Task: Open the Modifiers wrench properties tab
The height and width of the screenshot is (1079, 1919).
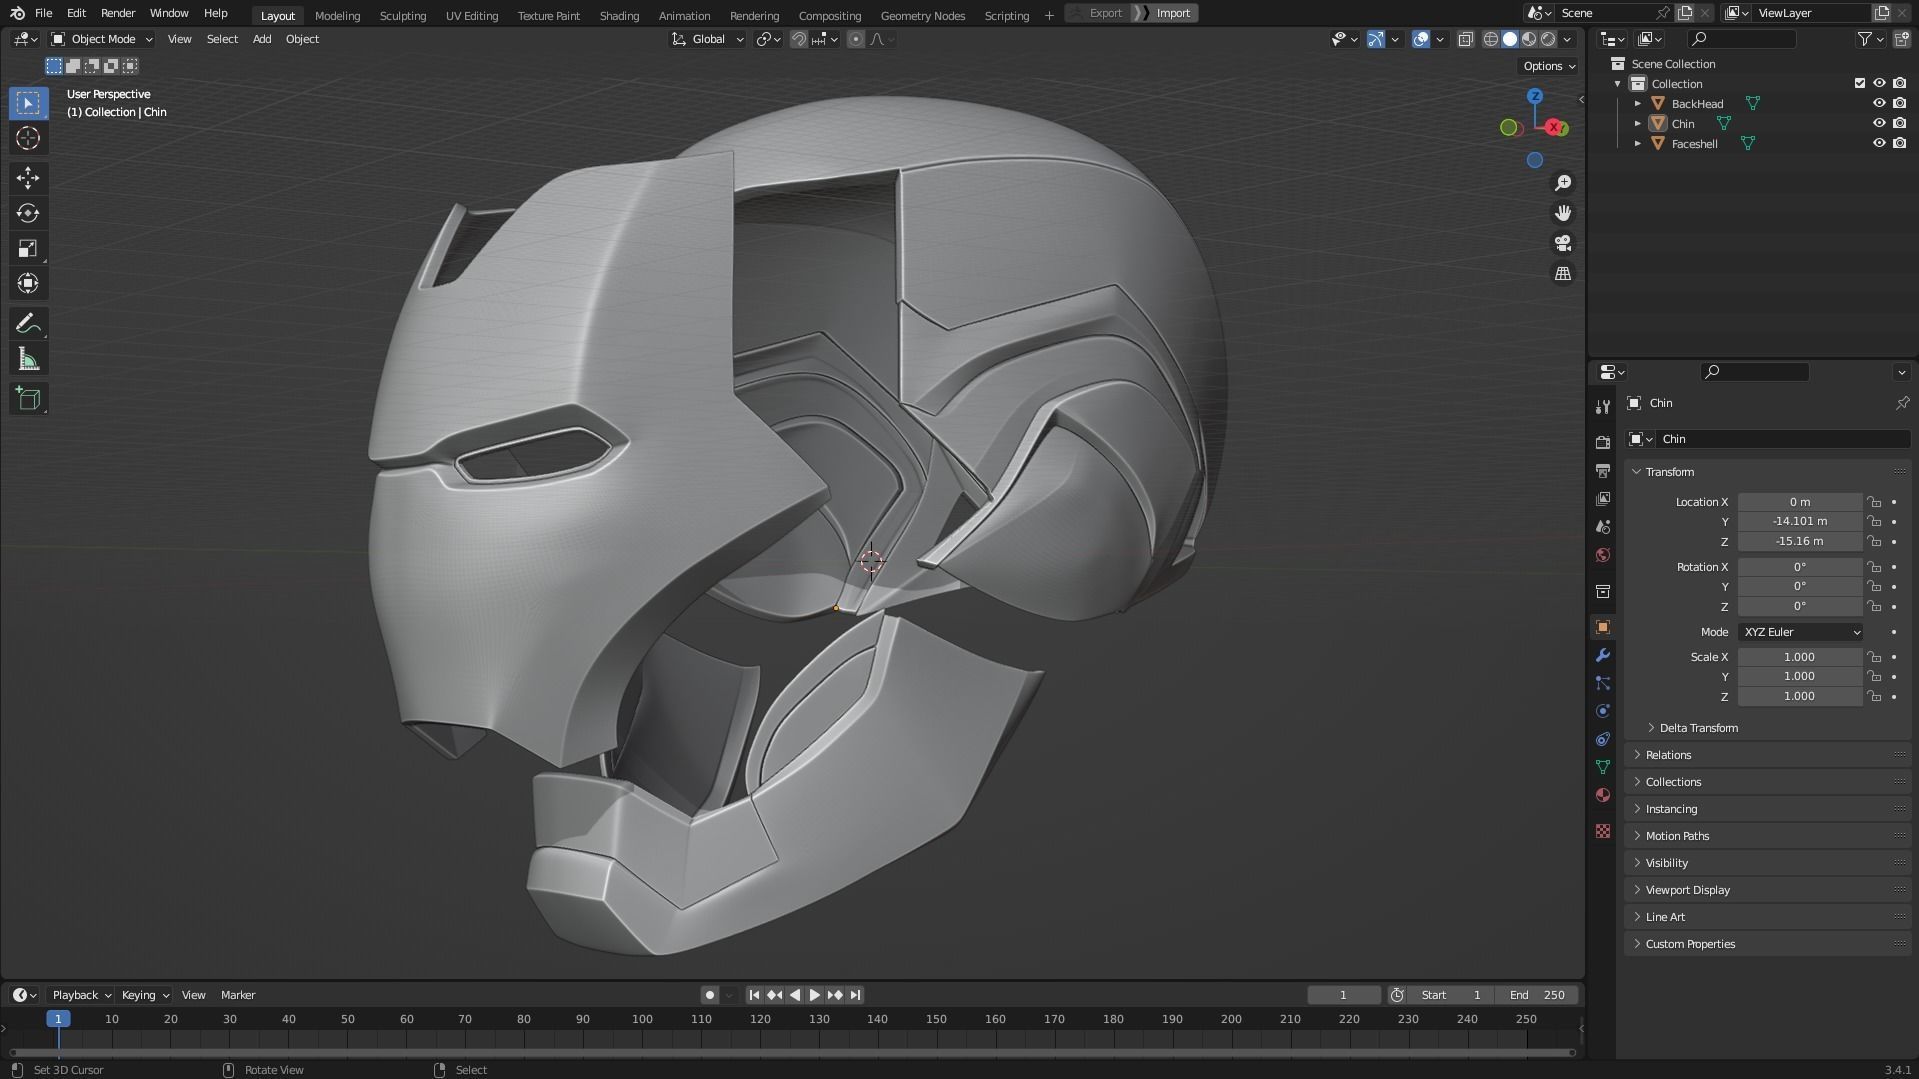Action: (1603, 655)
